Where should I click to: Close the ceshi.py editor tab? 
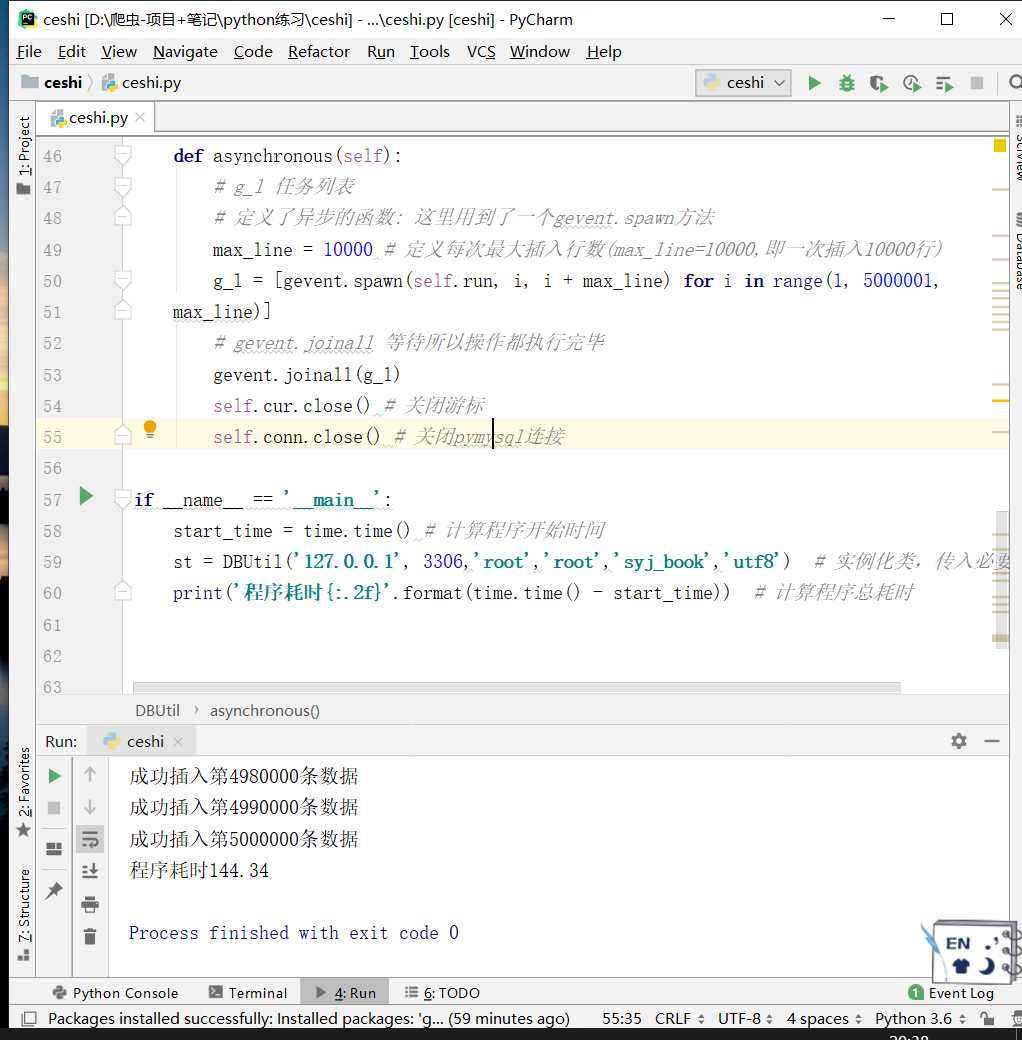point(140,117)
